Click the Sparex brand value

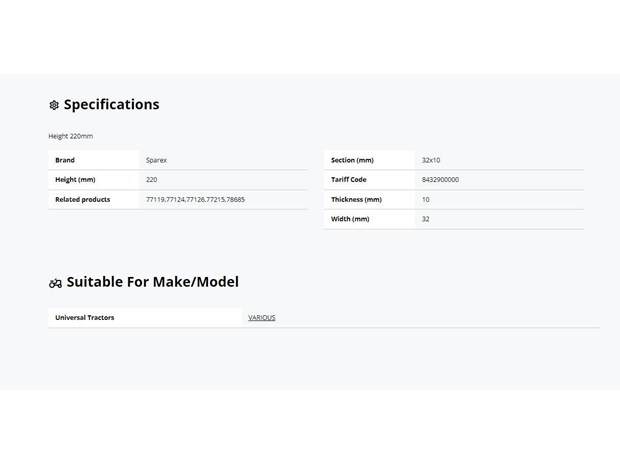click(156, 160)
